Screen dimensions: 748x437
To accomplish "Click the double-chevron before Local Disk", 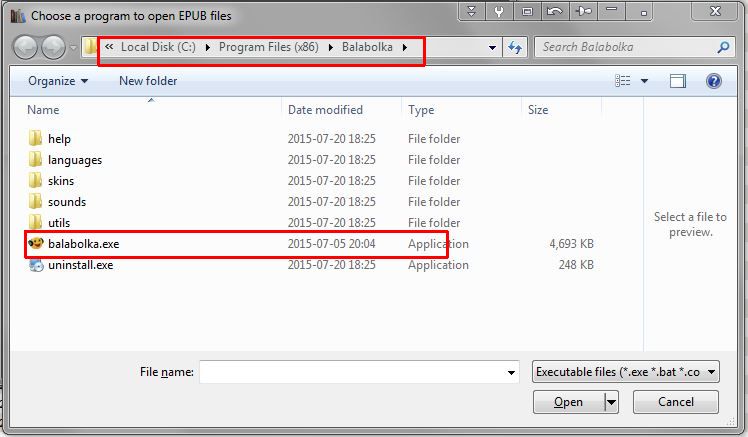I will (109, 47).
